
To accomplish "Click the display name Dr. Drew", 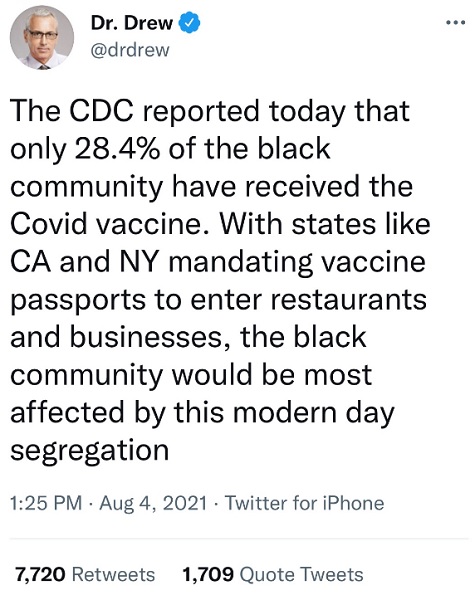I will click(132, 23).
